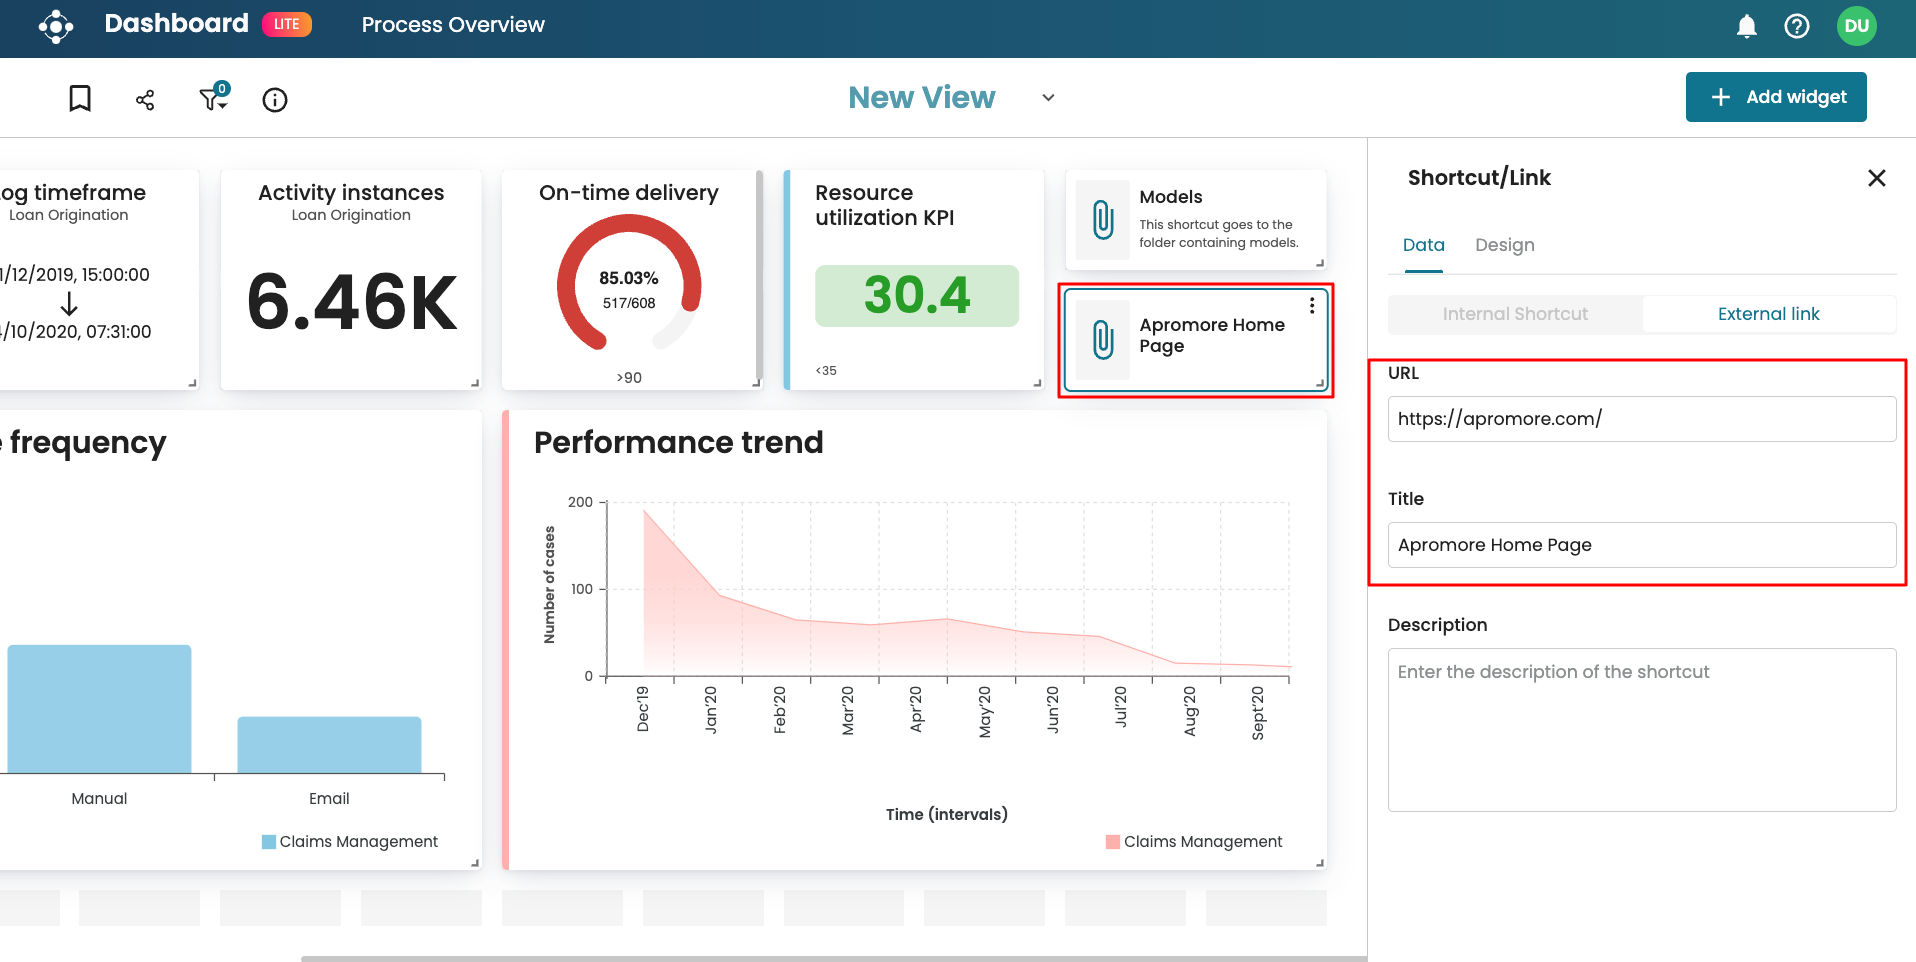The image size is (1916, 962).
Task: Select the External link option
Action: 1768,314
